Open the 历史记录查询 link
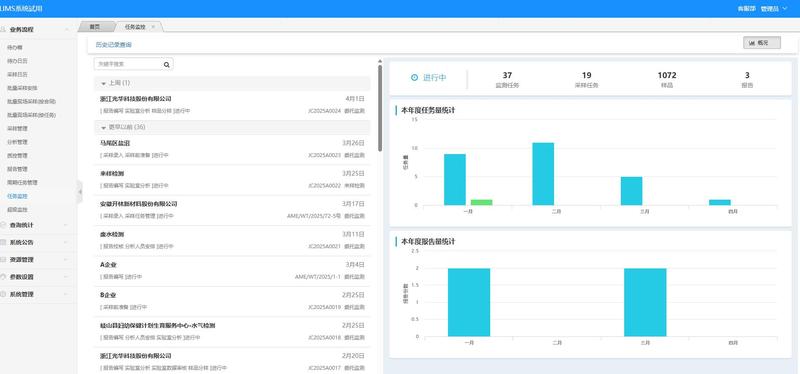 pos(114,45)
